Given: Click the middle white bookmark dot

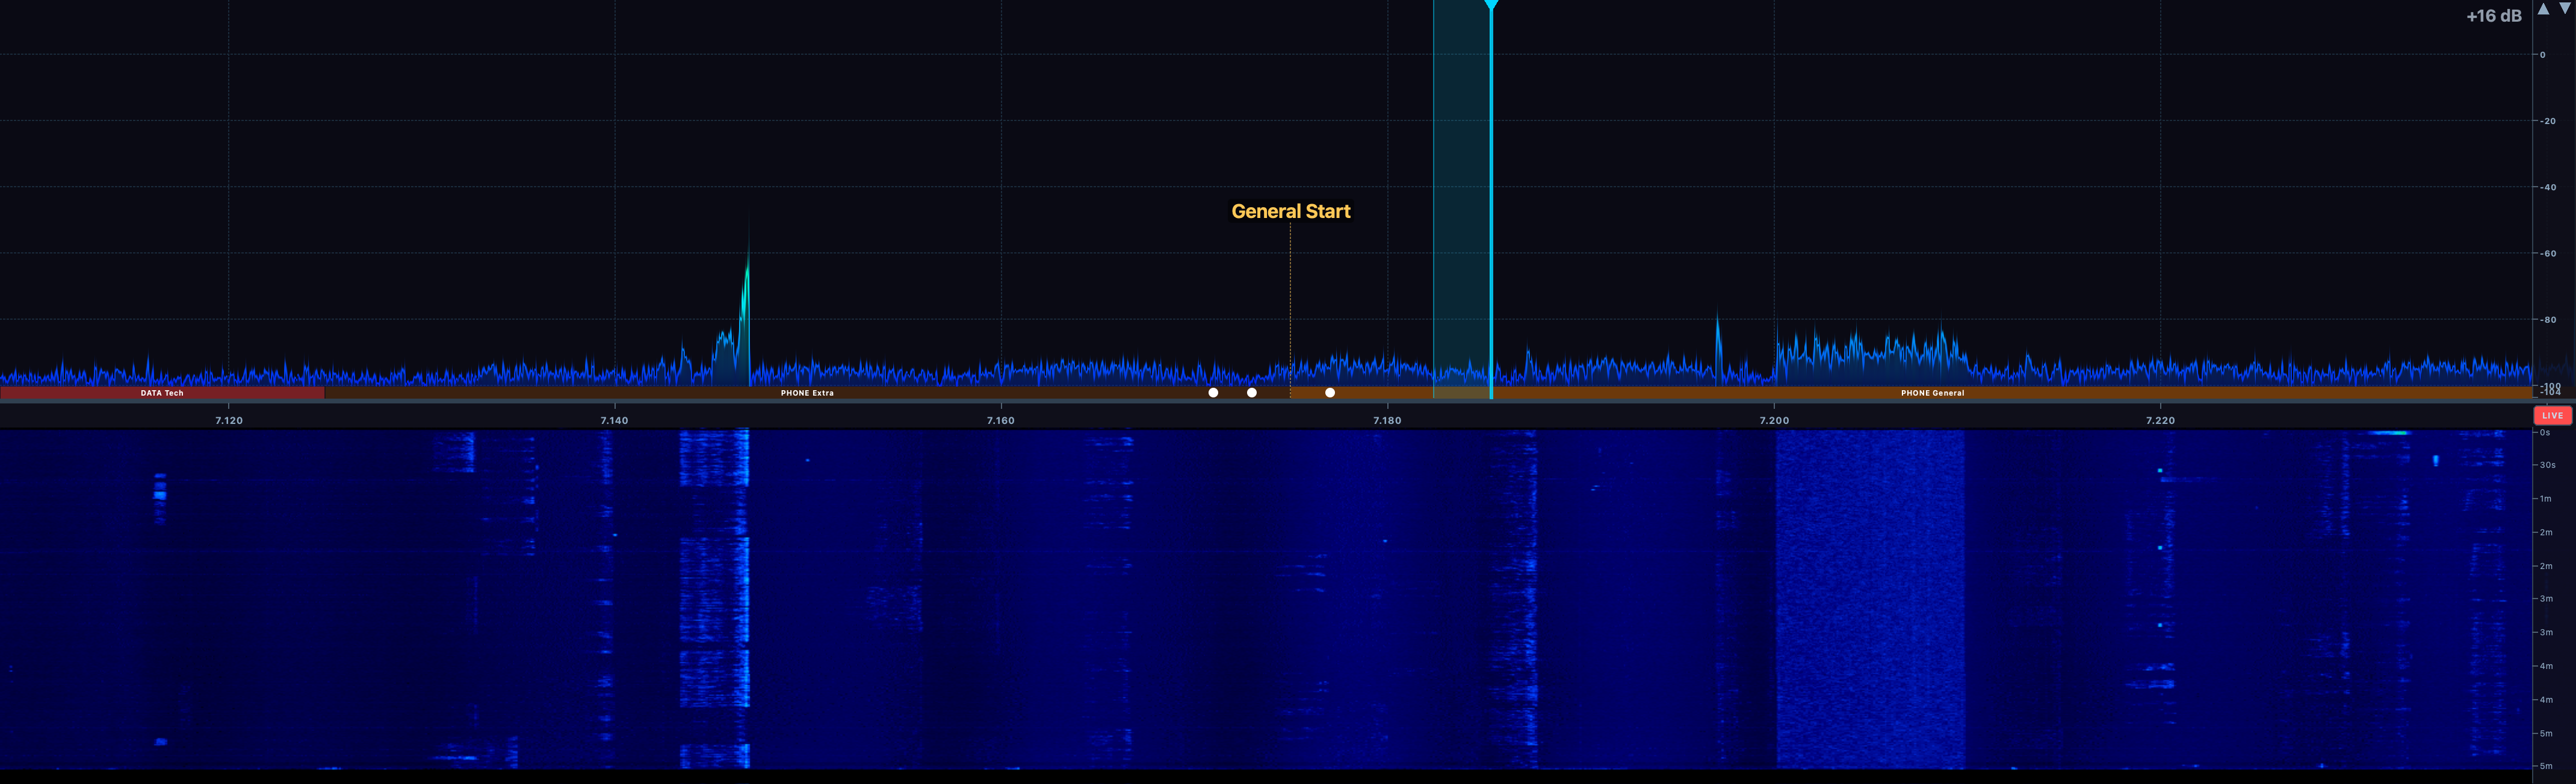Looking at the screenshot, I should pos(1252,393).
